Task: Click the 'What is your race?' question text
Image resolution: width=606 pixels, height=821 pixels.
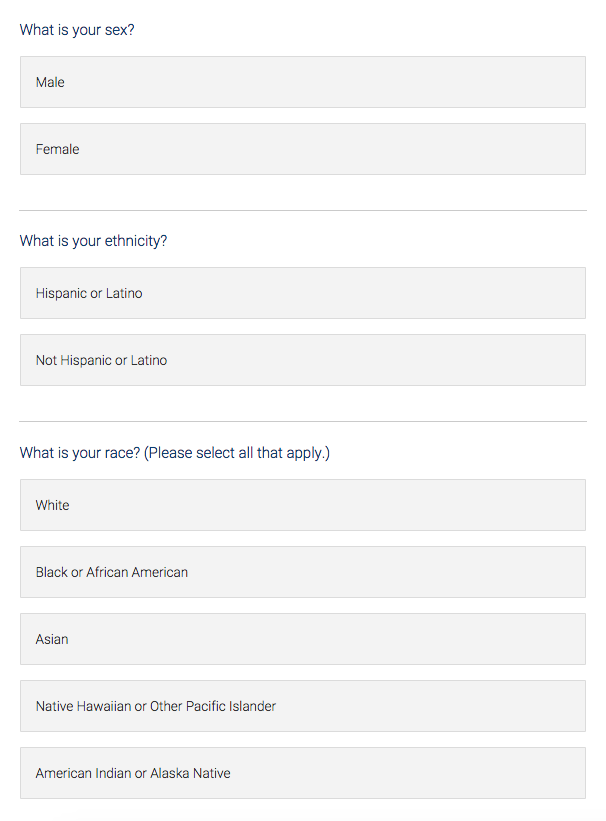Action: 80,453
